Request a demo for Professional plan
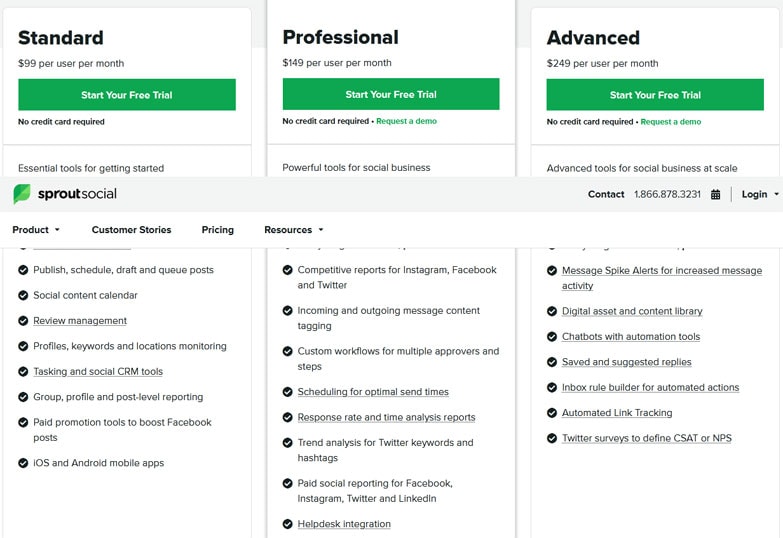783x538 pixels. pyautogui.click(x=406, y=121)
